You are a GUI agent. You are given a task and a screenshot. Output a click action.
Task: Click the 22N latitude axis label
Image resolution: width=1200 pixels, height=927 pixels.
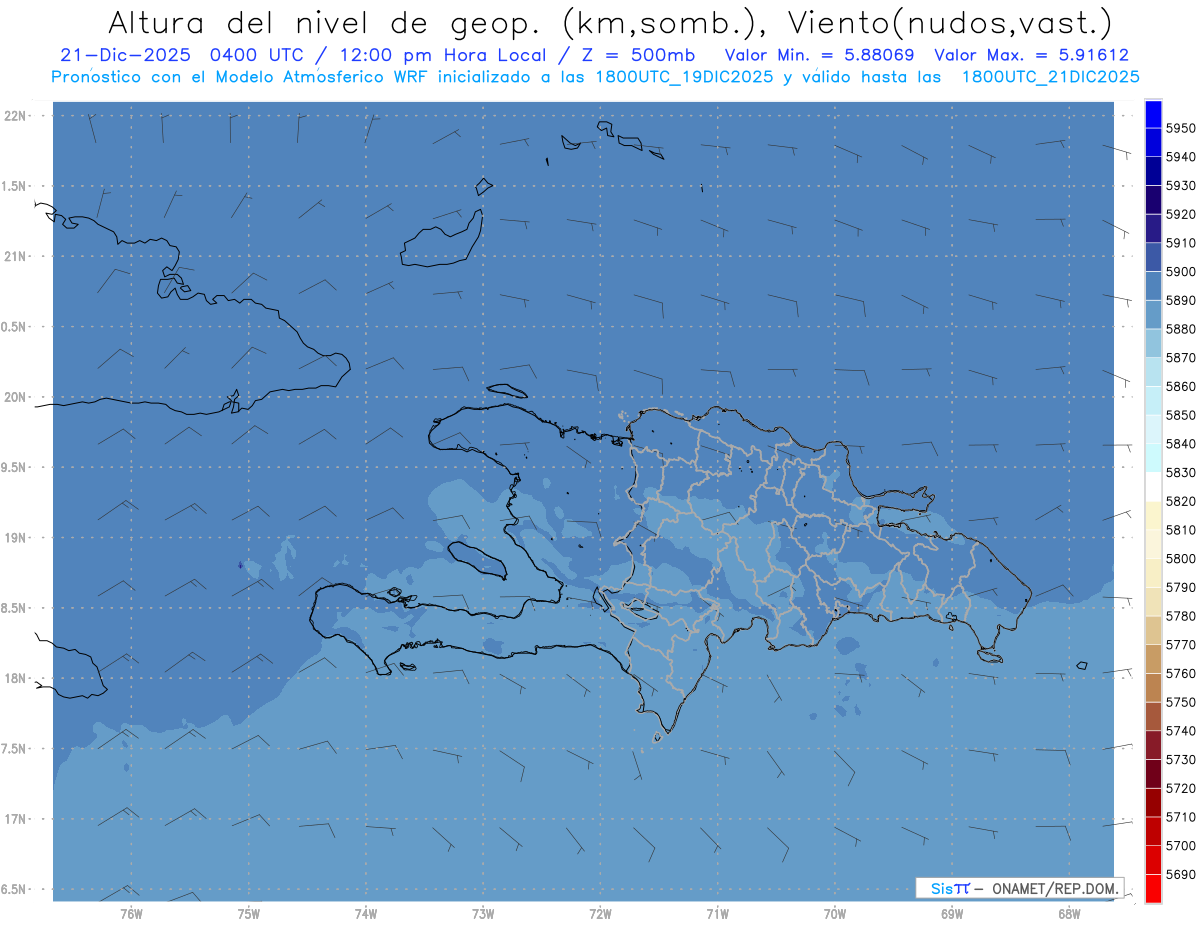tap(15, 116)
